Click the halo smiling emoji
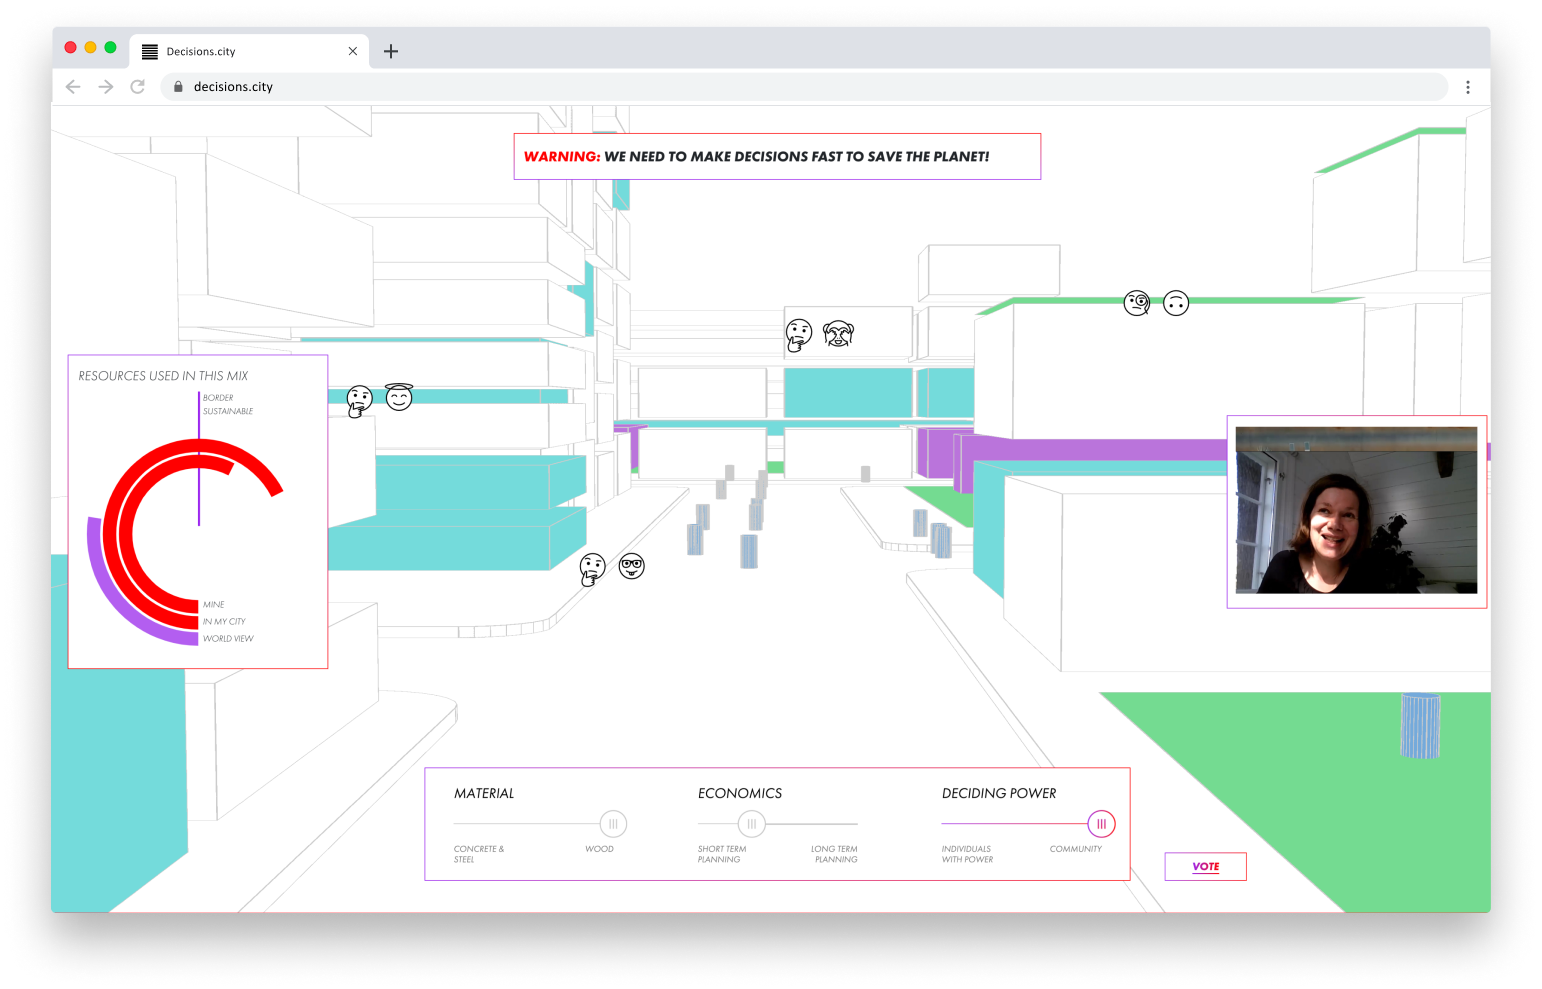The width and height of the screenshot is (1542, 989). pyautogui.click(x=399, y=398)
